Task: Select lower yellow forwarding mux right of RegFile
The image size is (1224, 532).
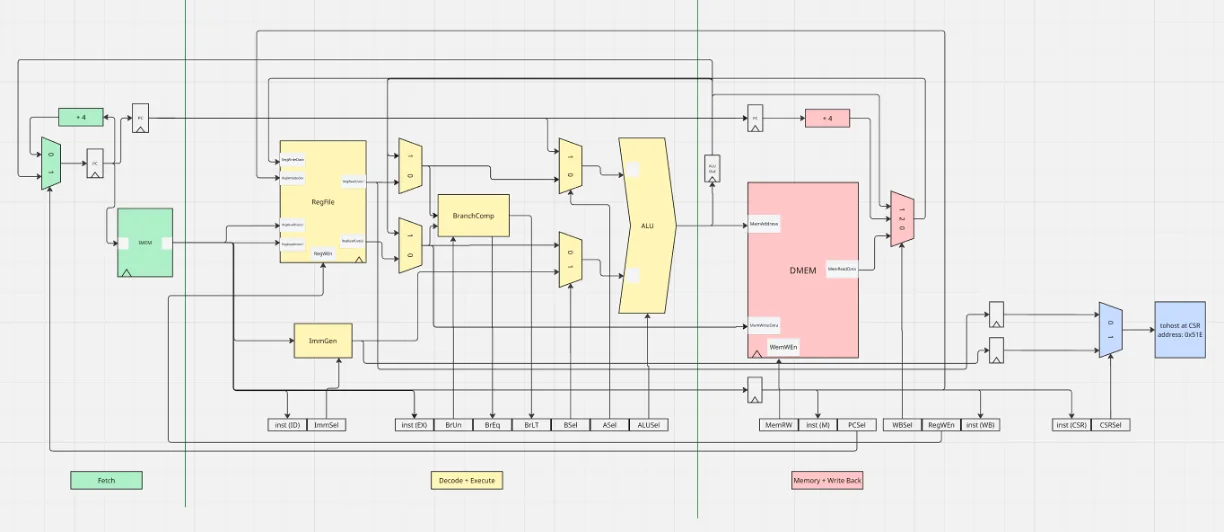Action: click(x=410, y=244)
